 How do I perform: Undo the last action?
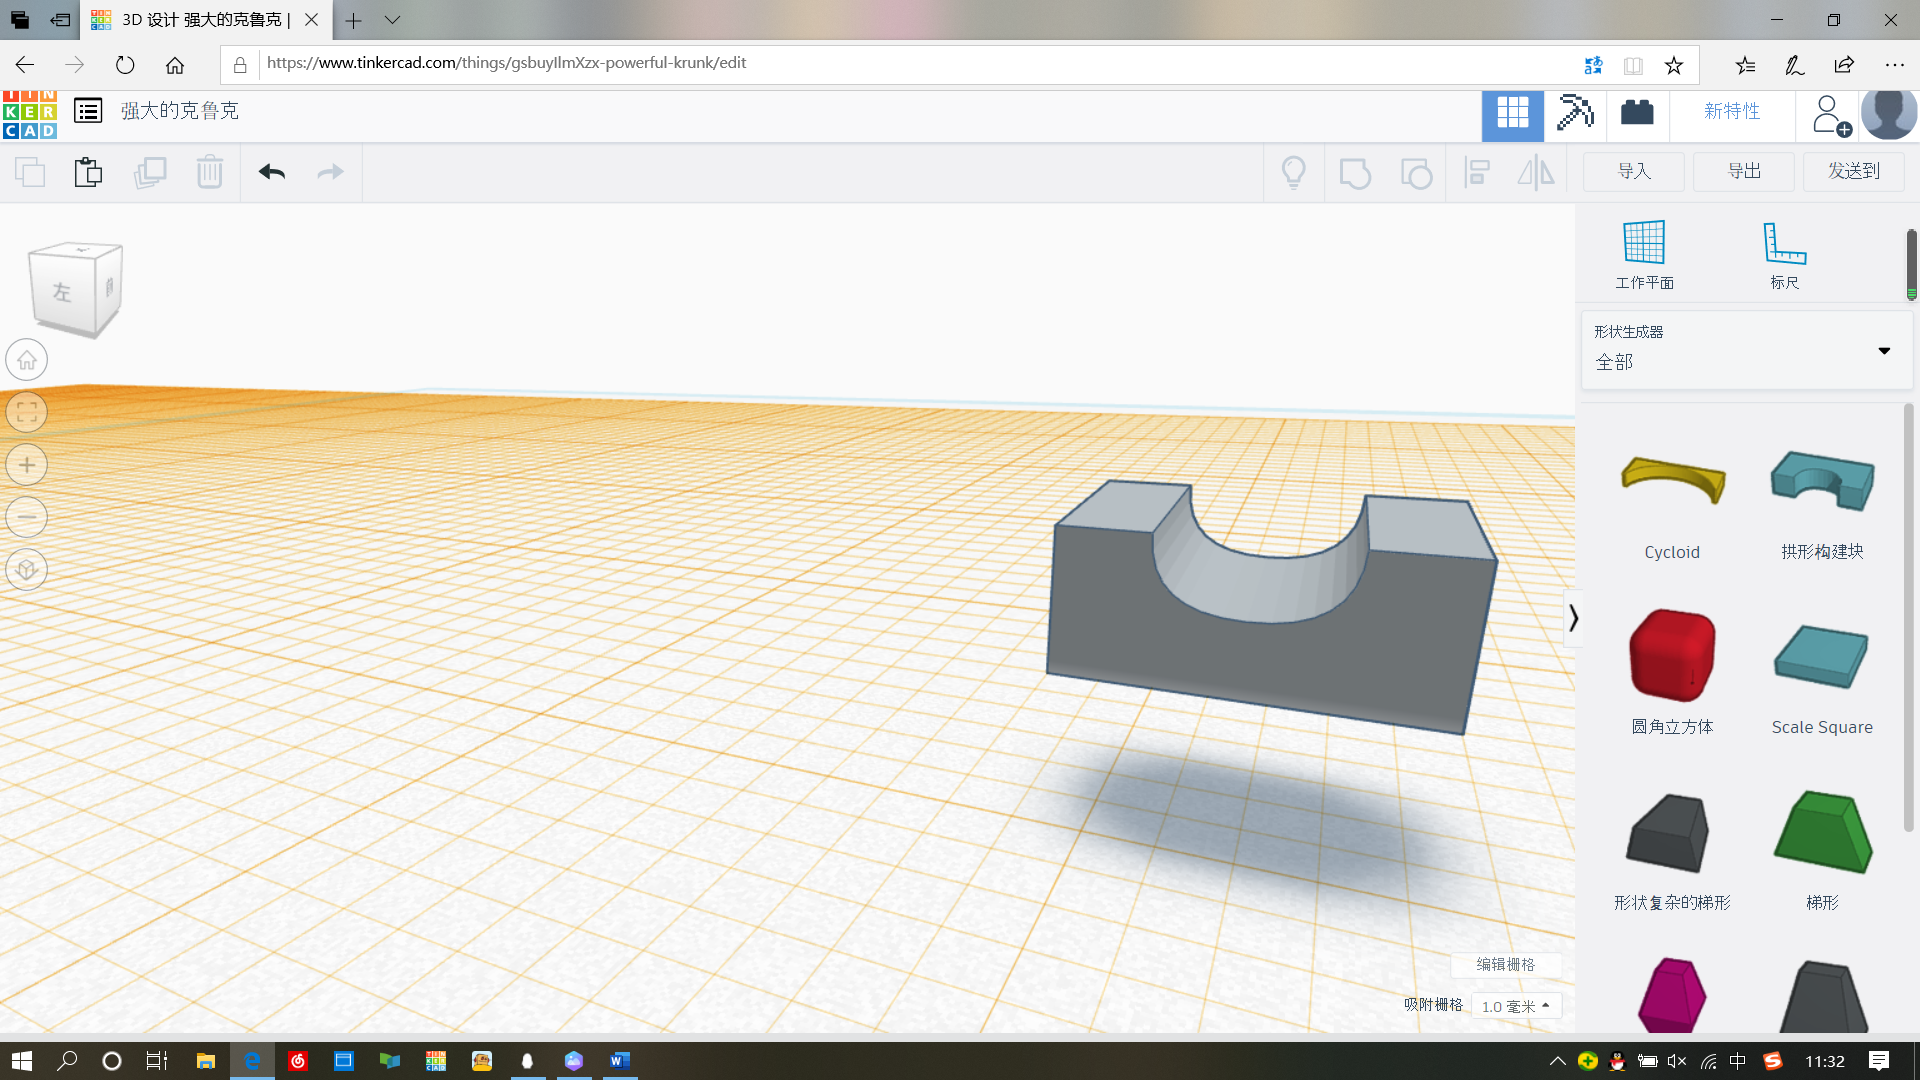pos(272,172)
